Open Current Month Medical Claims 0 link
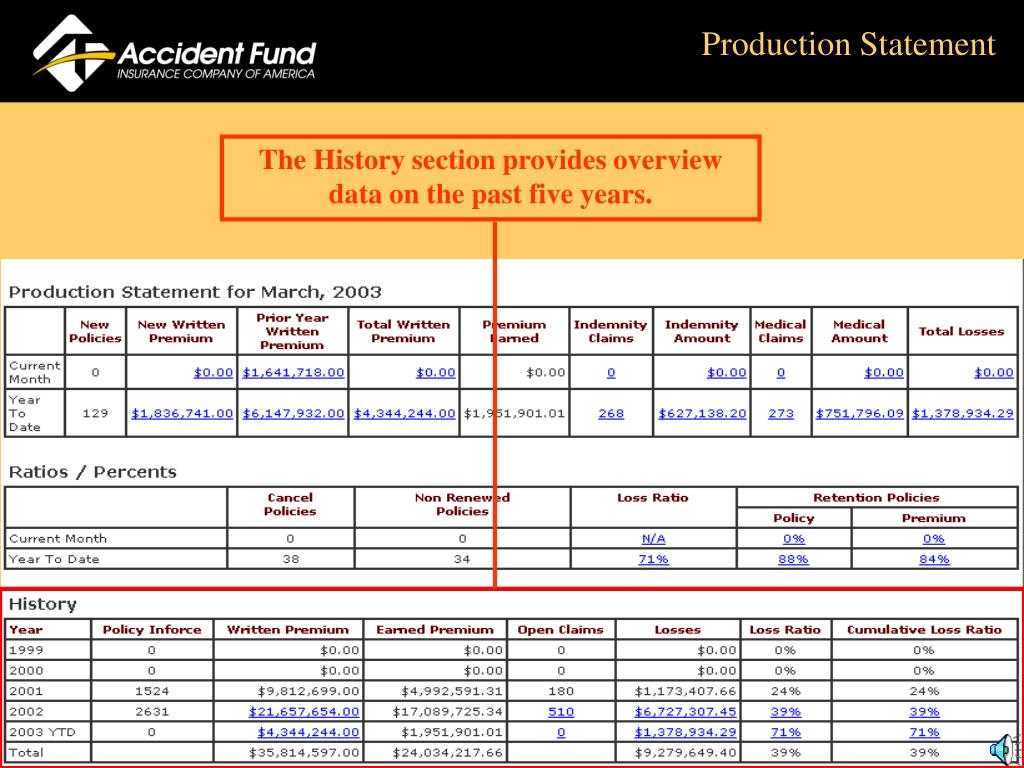1024x768 pixels. 781,373
